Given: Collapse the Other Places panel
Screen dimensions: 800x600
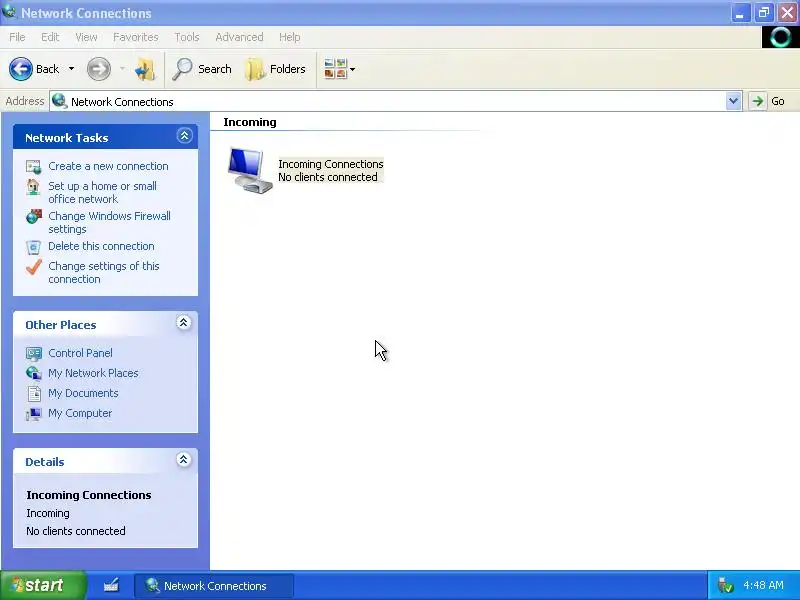Looking at the screenshot, I should pos(184,322).
